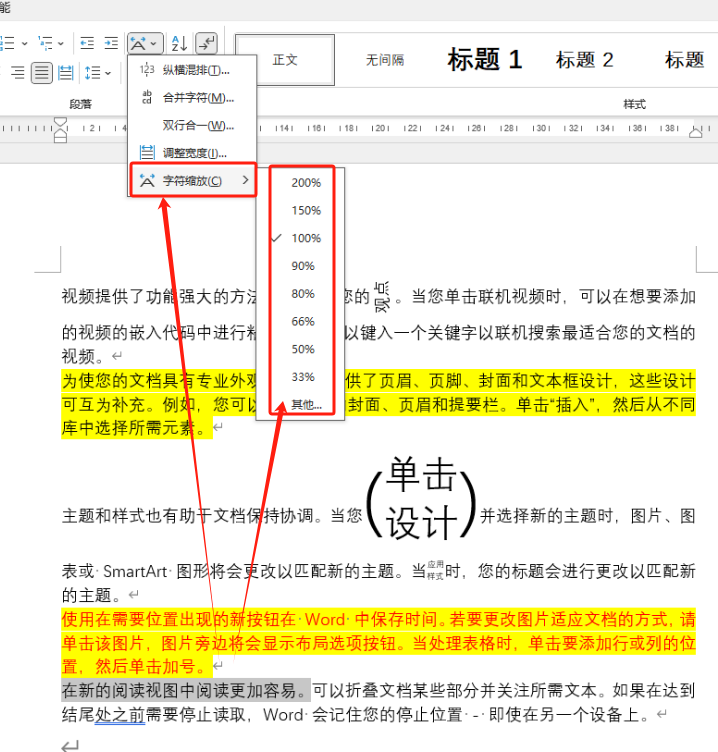Set character scaling to 150%
718x752 pixels.
[x=306, y=211]
